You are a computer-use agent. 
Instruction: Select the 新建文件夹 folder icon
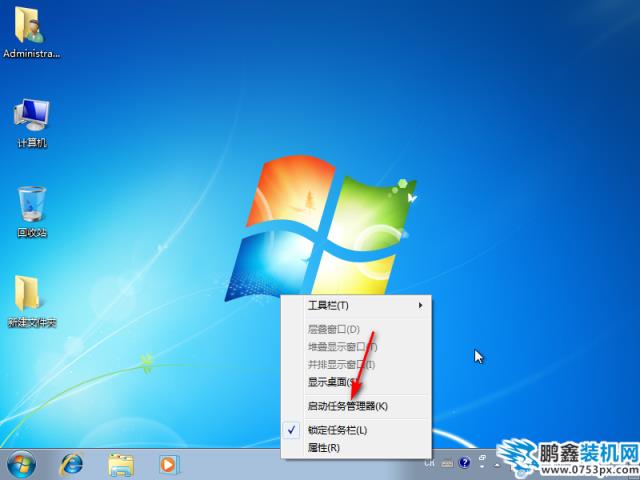(x=32, y=302)
